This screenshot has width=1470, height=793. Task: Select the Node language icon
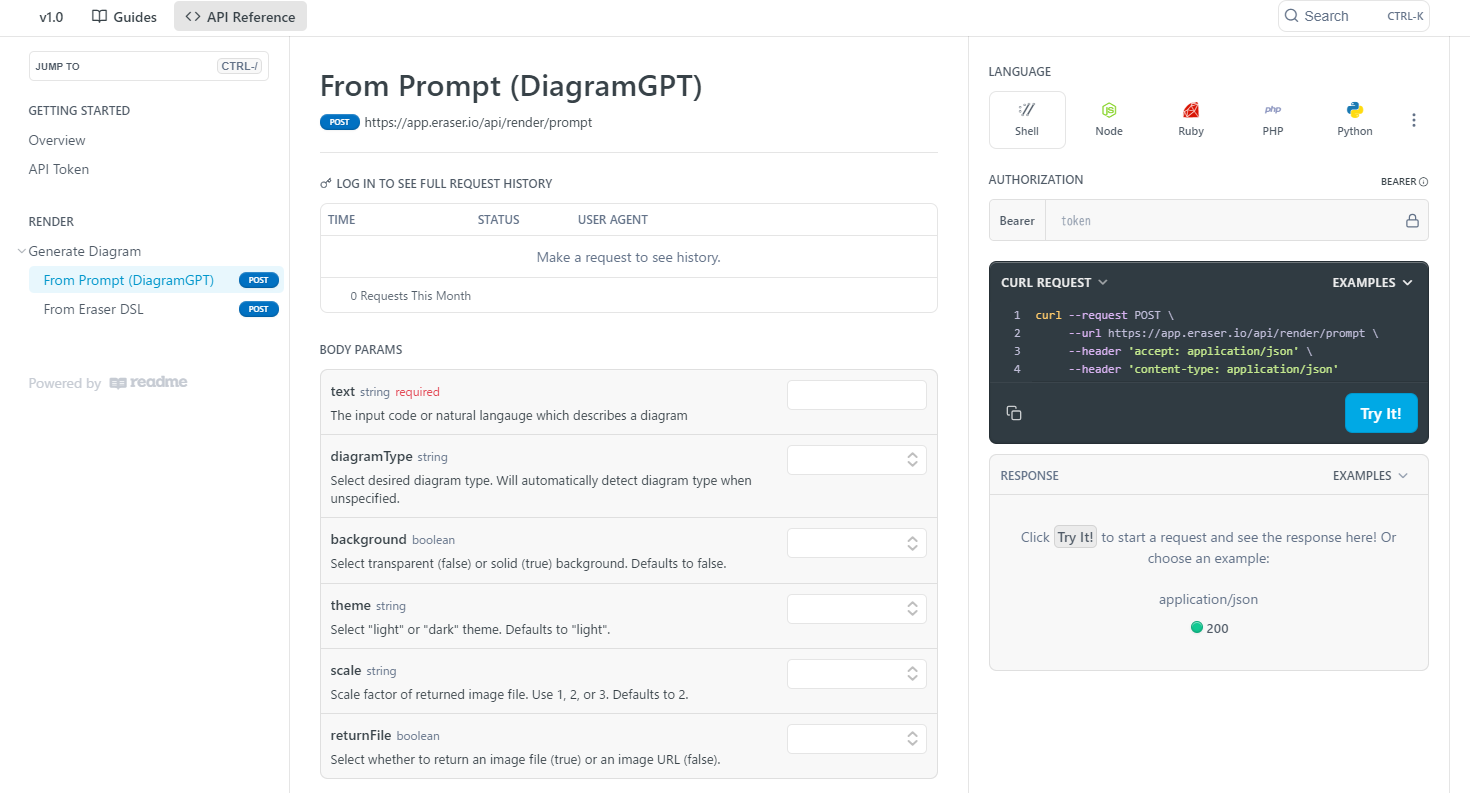coord(1109,110)
